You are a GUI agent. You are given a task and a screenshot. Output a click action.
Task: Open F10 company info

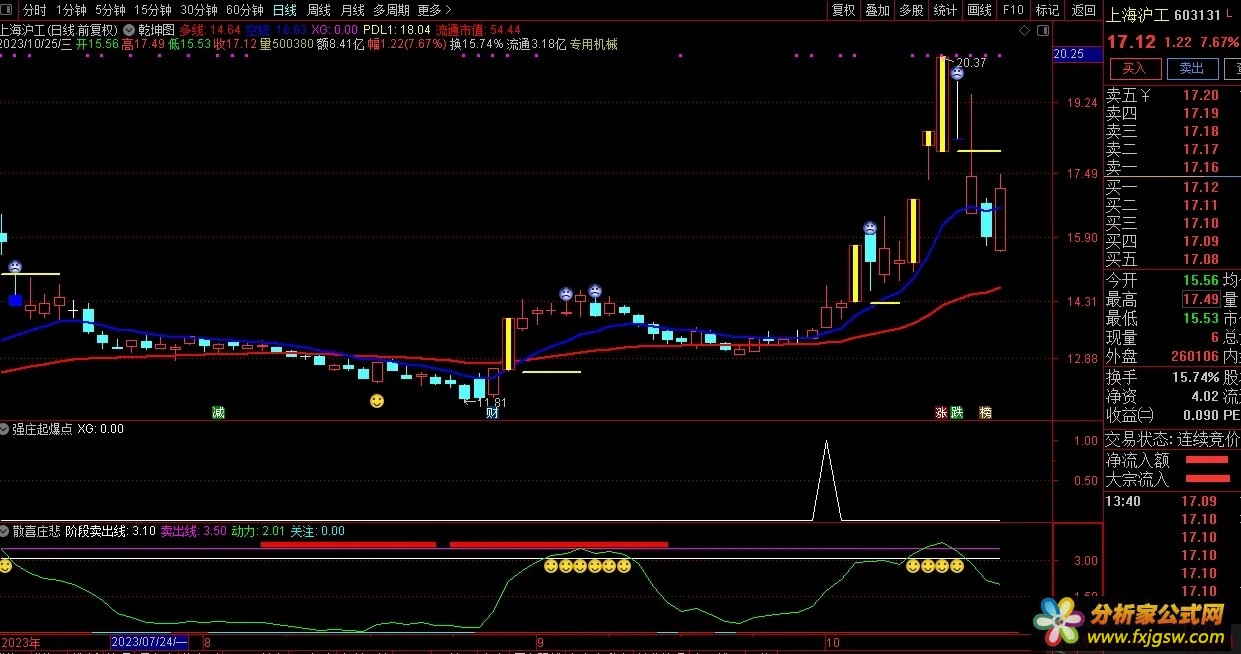tap(1013, 10)
